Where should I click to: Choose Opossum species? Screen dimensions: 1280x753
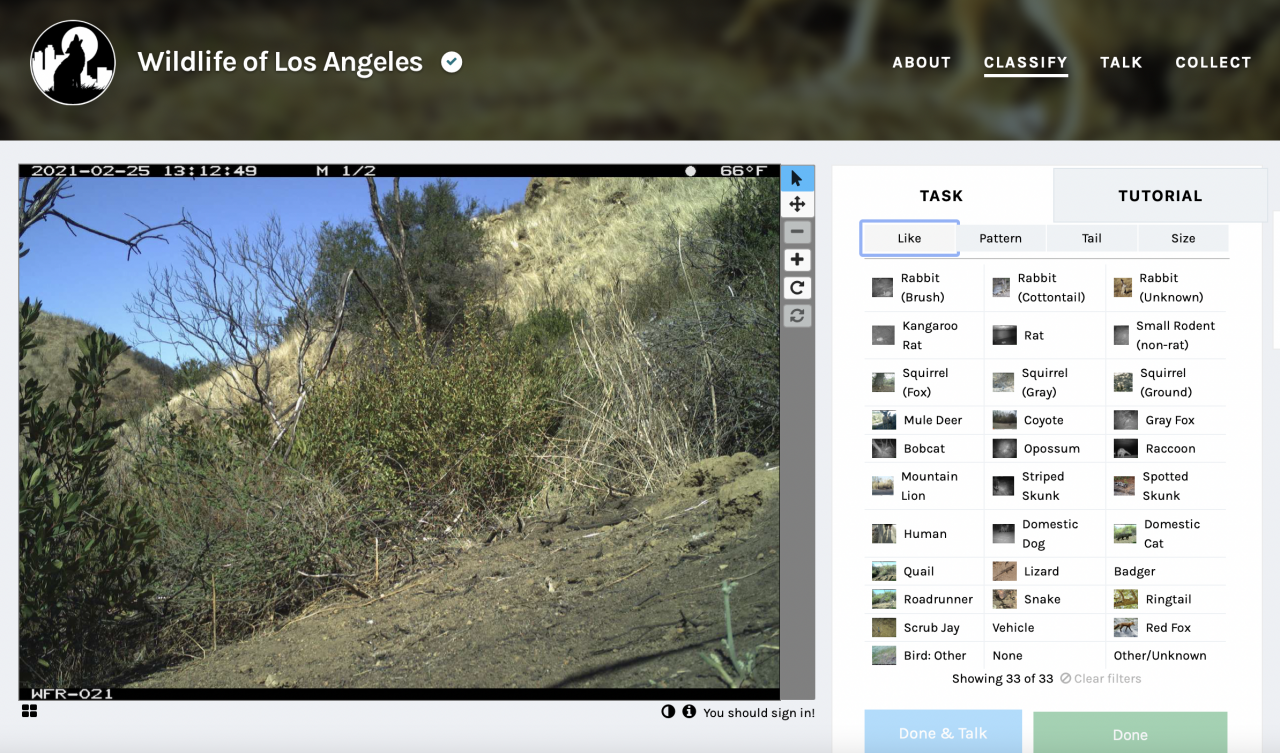pyautogui.click(x=1044, y=448)
